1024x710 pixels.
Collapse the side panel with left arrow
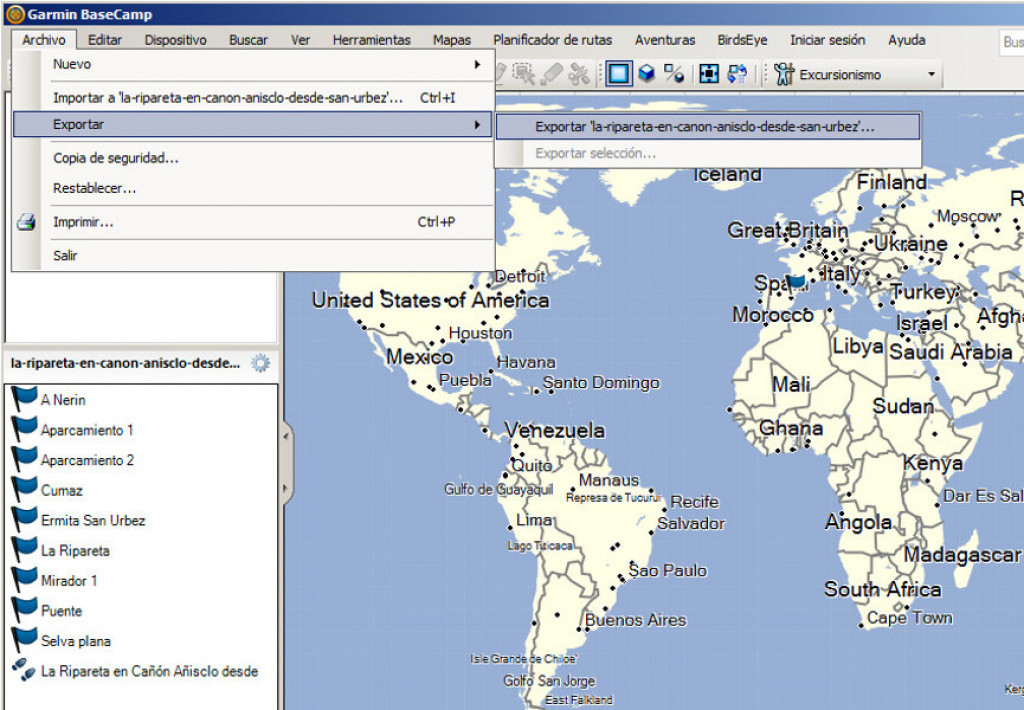[285, 435]
